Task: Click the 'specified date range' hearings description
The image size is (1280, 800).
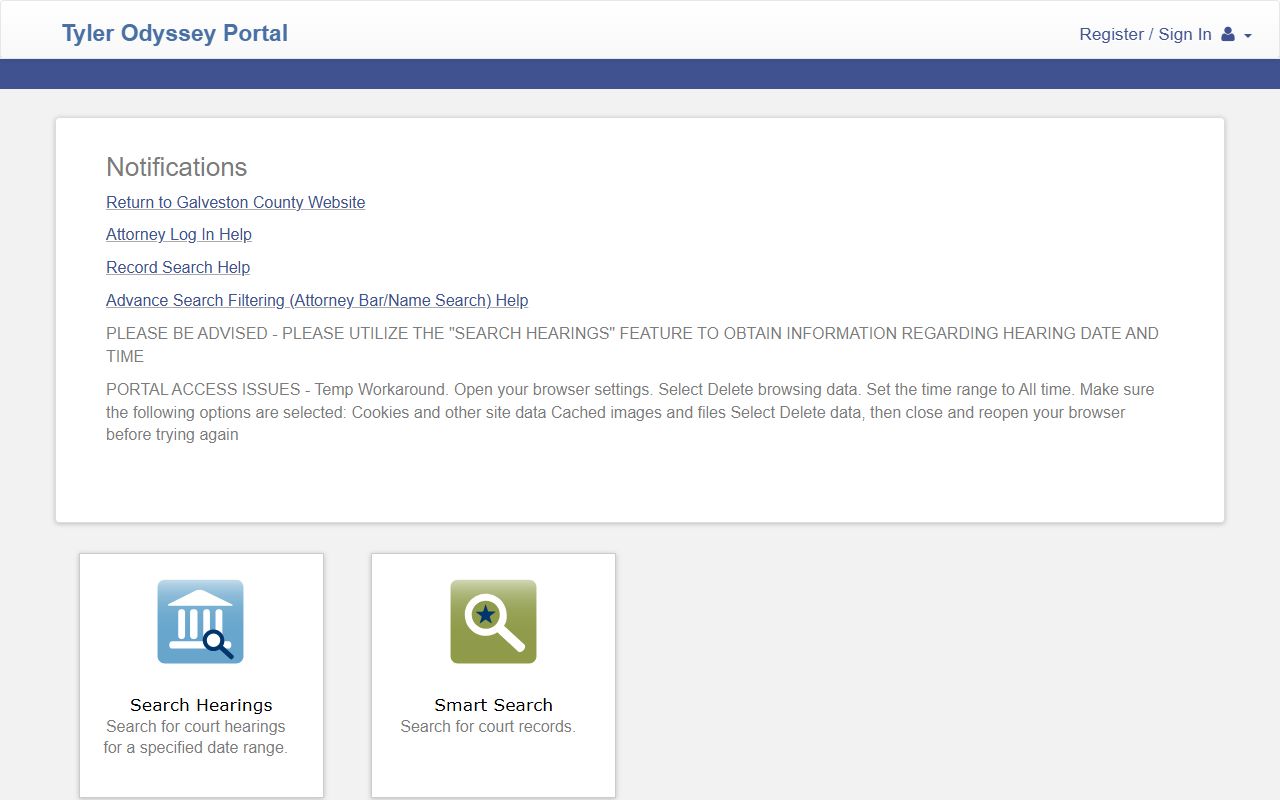Action: 195,737
